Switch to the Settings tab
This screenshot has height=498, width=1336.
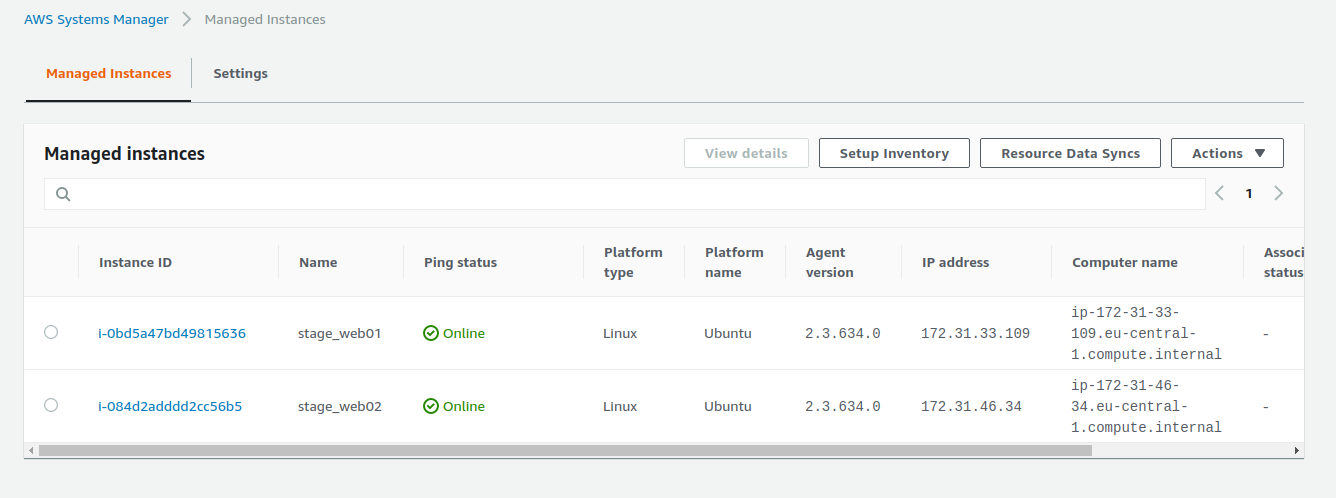click(x=240, y=73)
